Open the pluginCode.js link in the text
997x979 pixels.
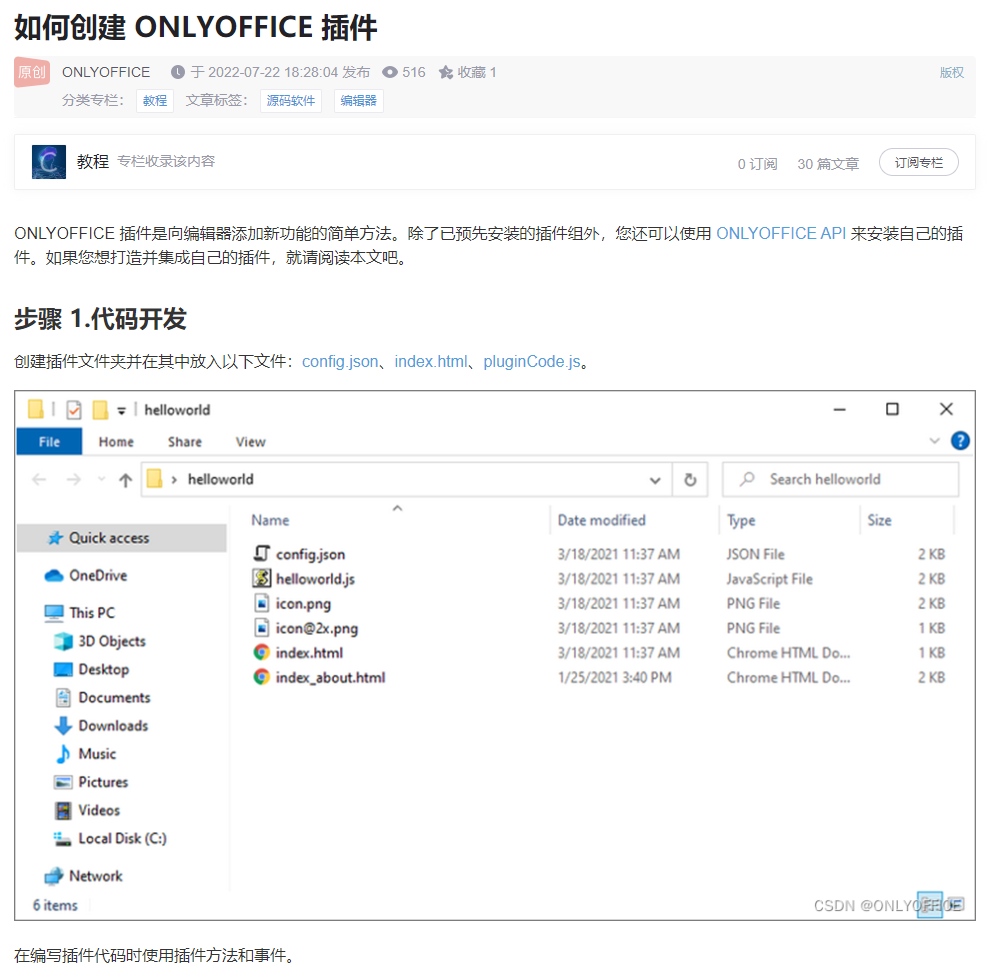(x=532, y=362)
